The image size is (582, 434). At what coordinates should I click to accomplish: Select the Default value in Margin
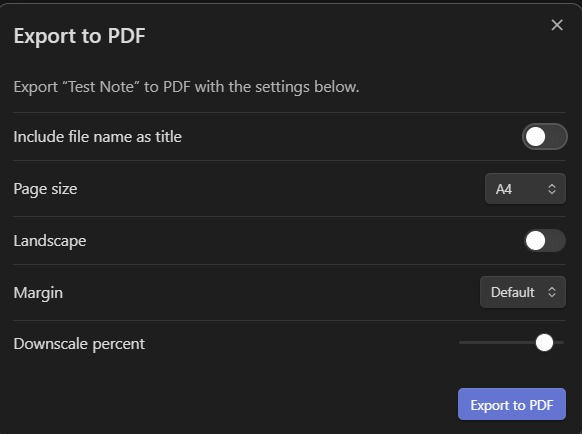[513, 292]
